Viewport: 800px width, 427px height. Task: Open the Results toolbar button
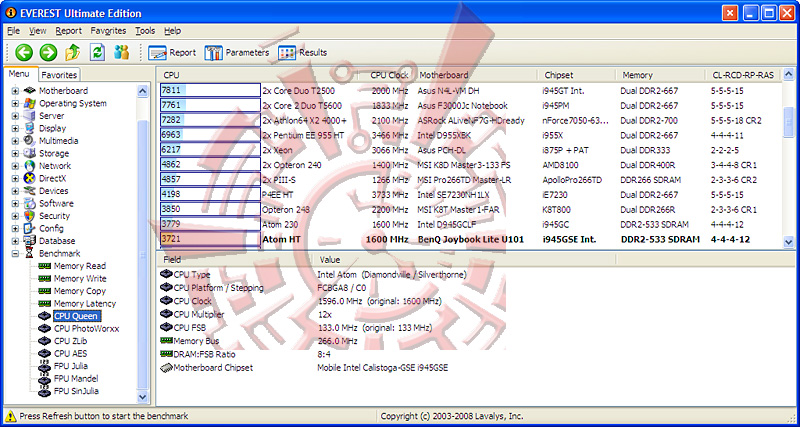coord(303,53)
